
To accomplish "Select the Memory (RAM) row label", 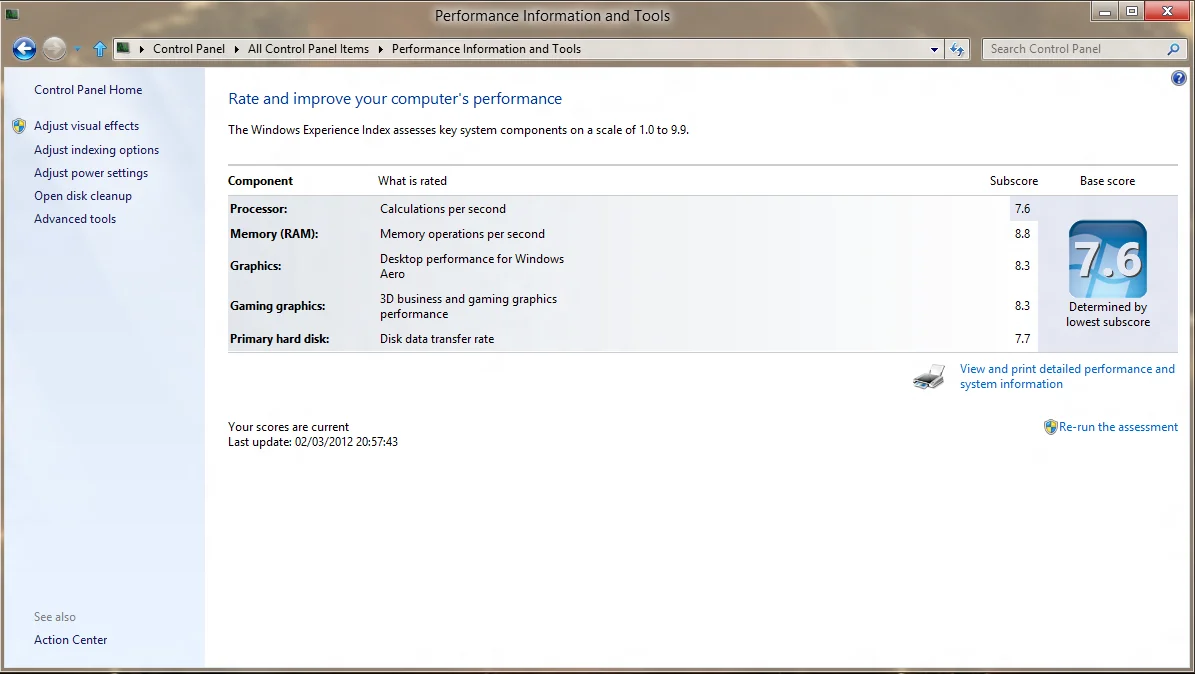I will click(x=274, y=234).
